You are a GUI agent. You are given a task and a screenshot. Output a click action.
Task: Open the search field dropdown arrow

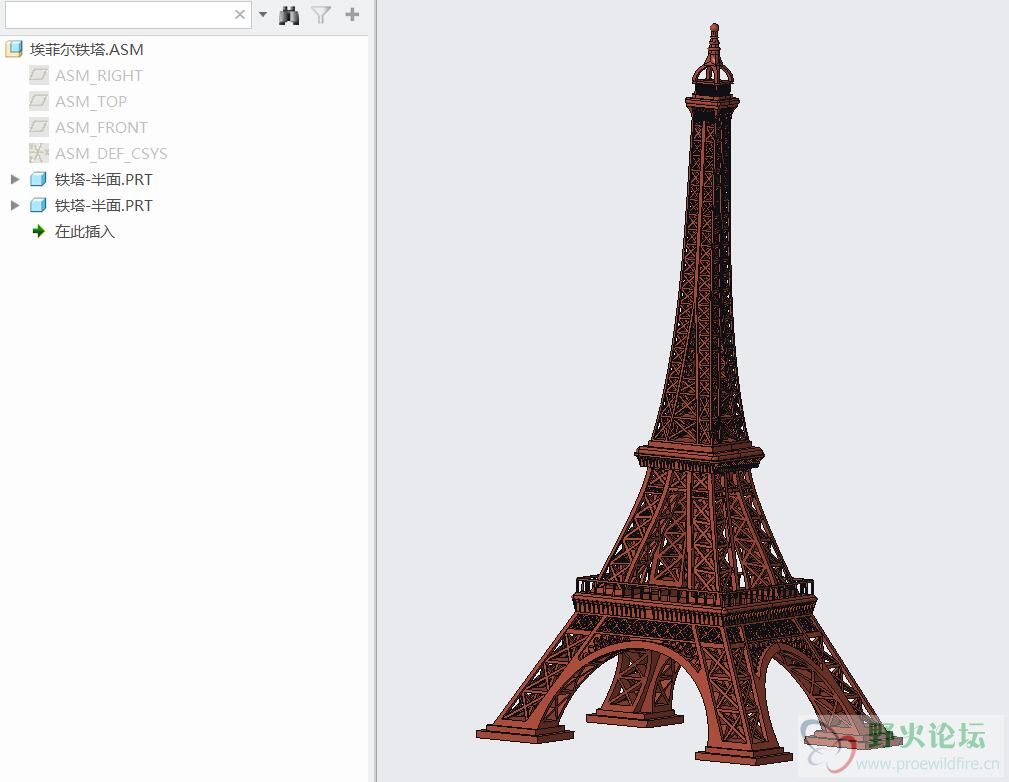pos(263,14)
